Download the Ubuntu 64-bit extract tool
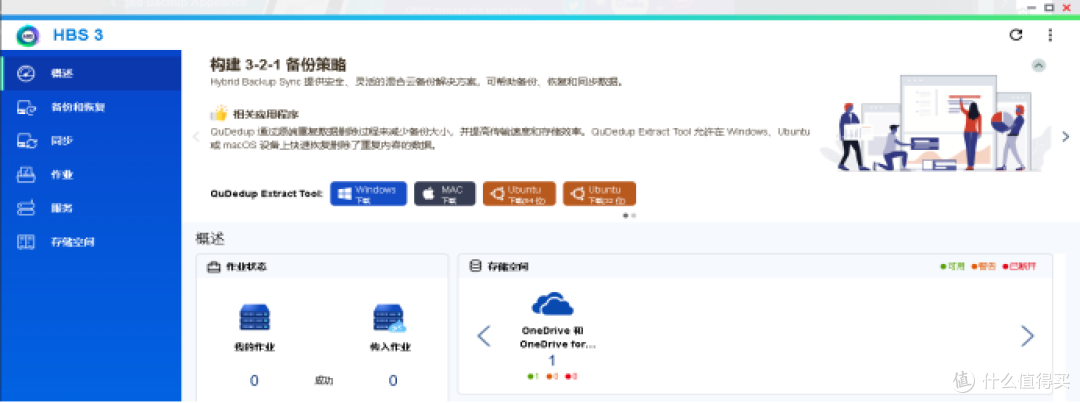The width and height of the screenshot is (1080, 403). coord(519,194)
